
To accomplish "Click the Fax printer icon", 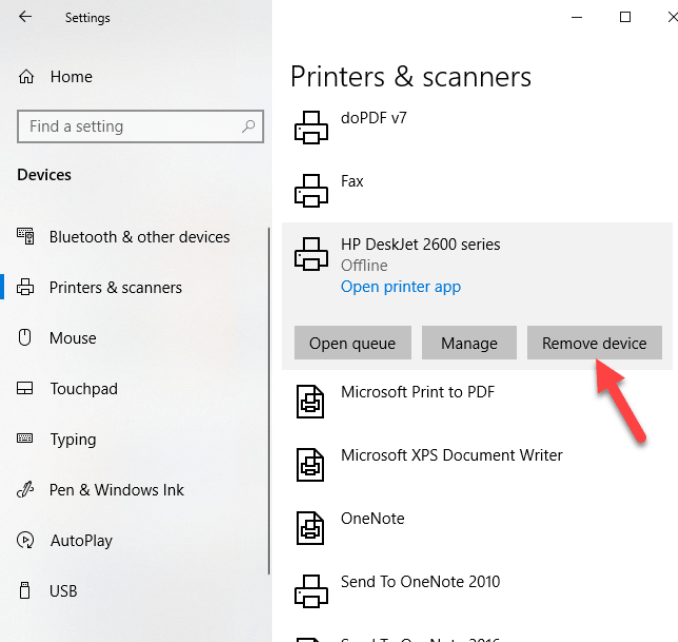I will [311, 191].
